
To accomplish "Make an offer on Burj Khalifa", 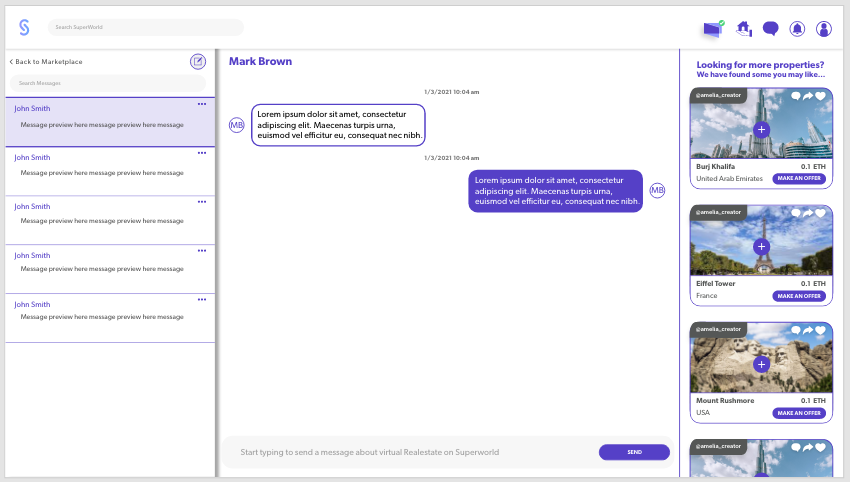I will coord(799,178).
